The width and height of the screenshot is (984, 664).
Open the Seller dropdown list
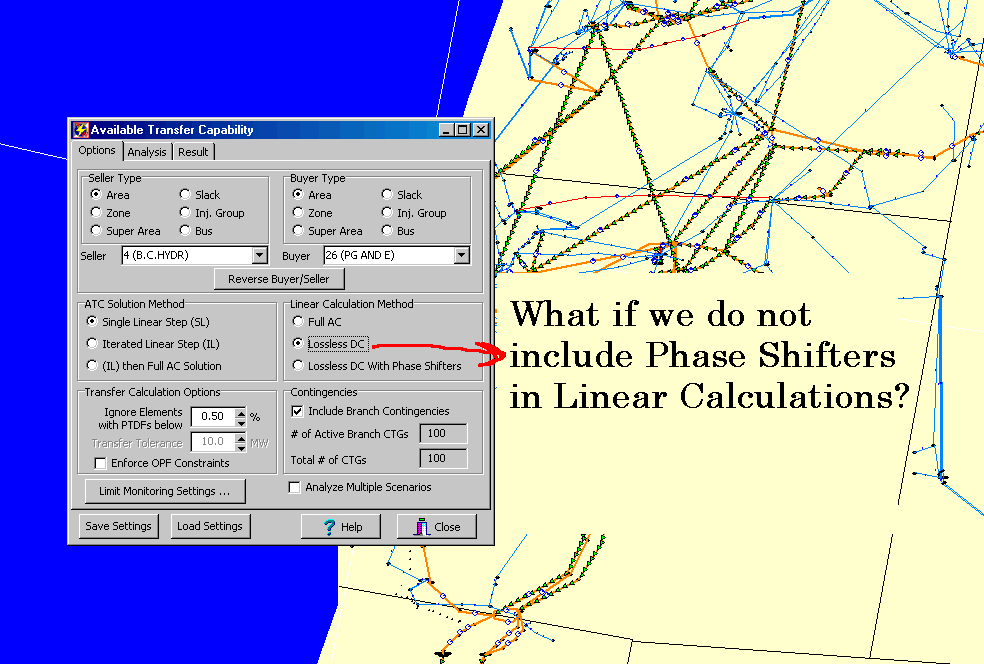tap(260, 256)
